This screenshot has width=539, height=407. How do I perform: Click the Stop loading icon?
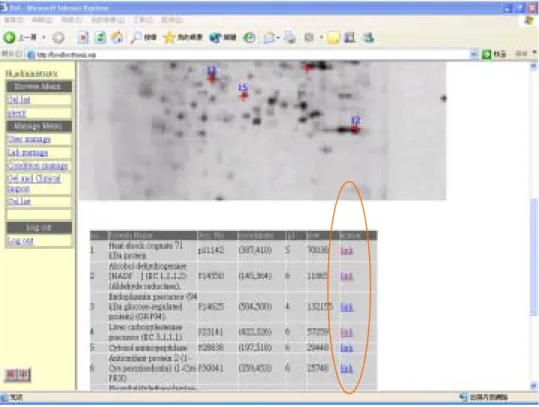pos(83,37)
